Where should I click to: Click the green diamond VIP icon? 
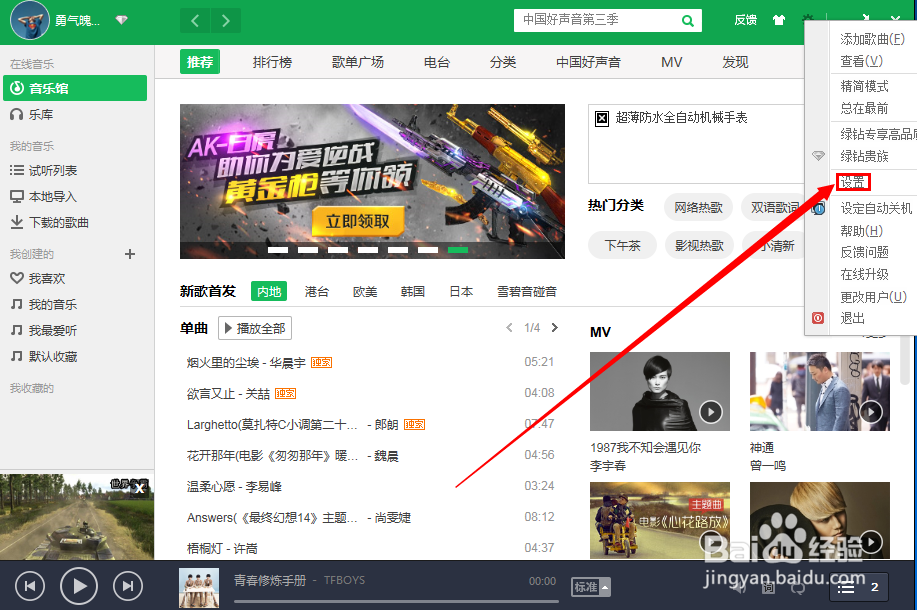pos(122,20)
